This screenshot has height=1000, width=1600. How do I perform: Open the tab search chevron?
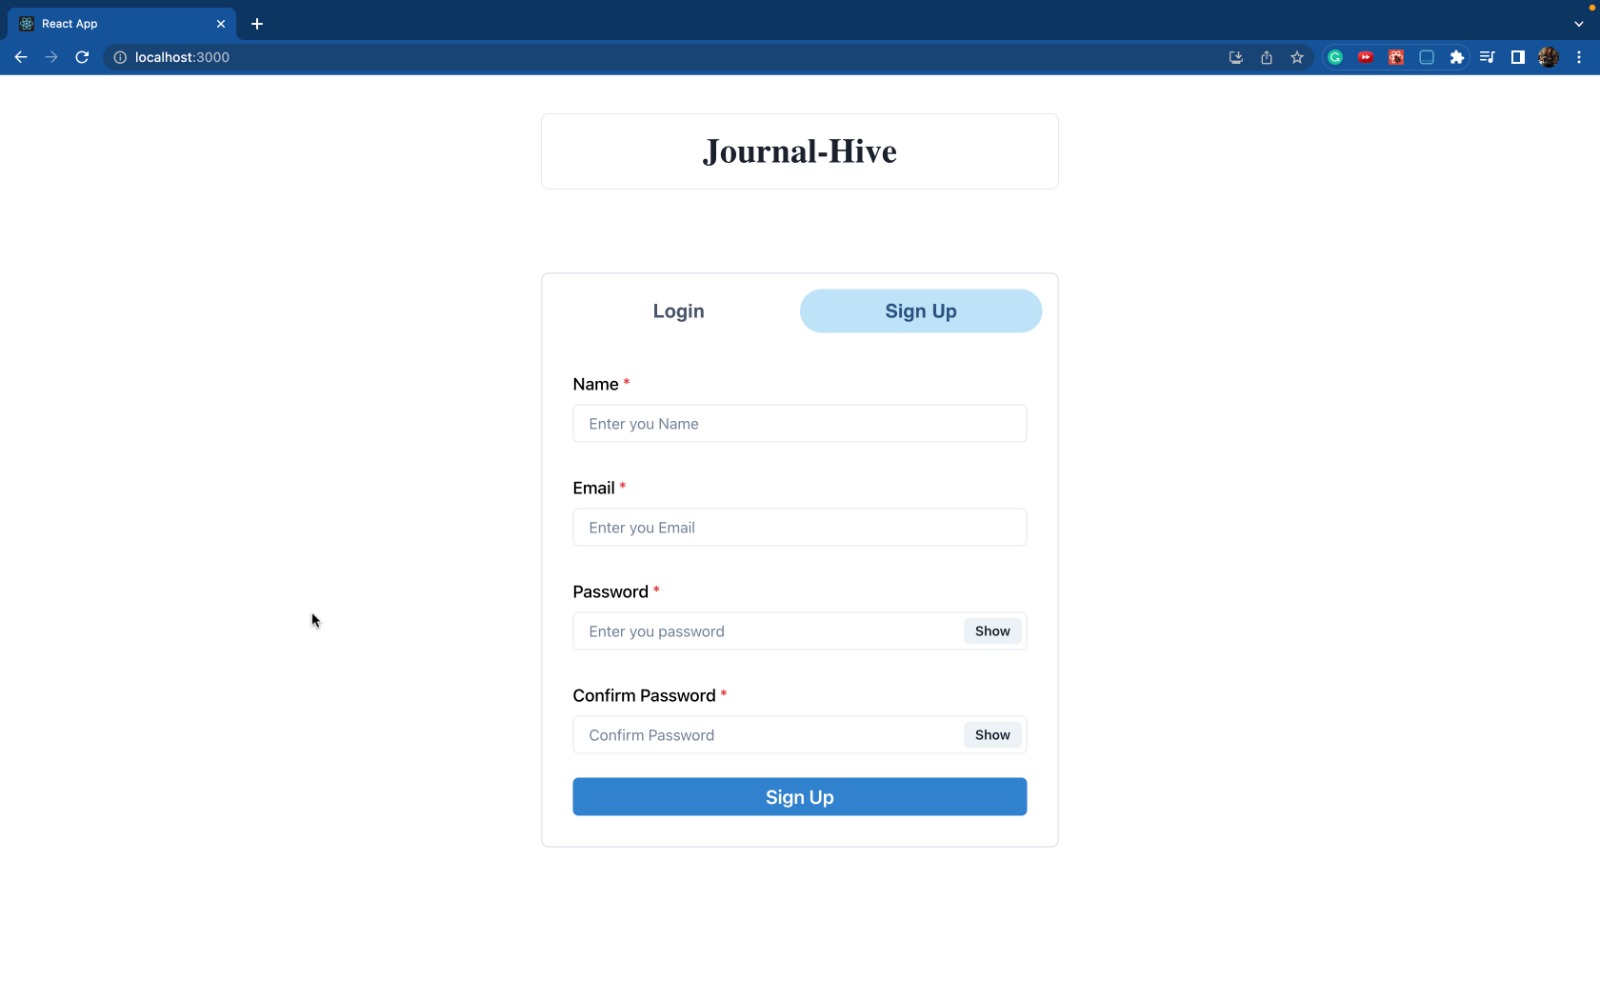[x=1578, y=23]
